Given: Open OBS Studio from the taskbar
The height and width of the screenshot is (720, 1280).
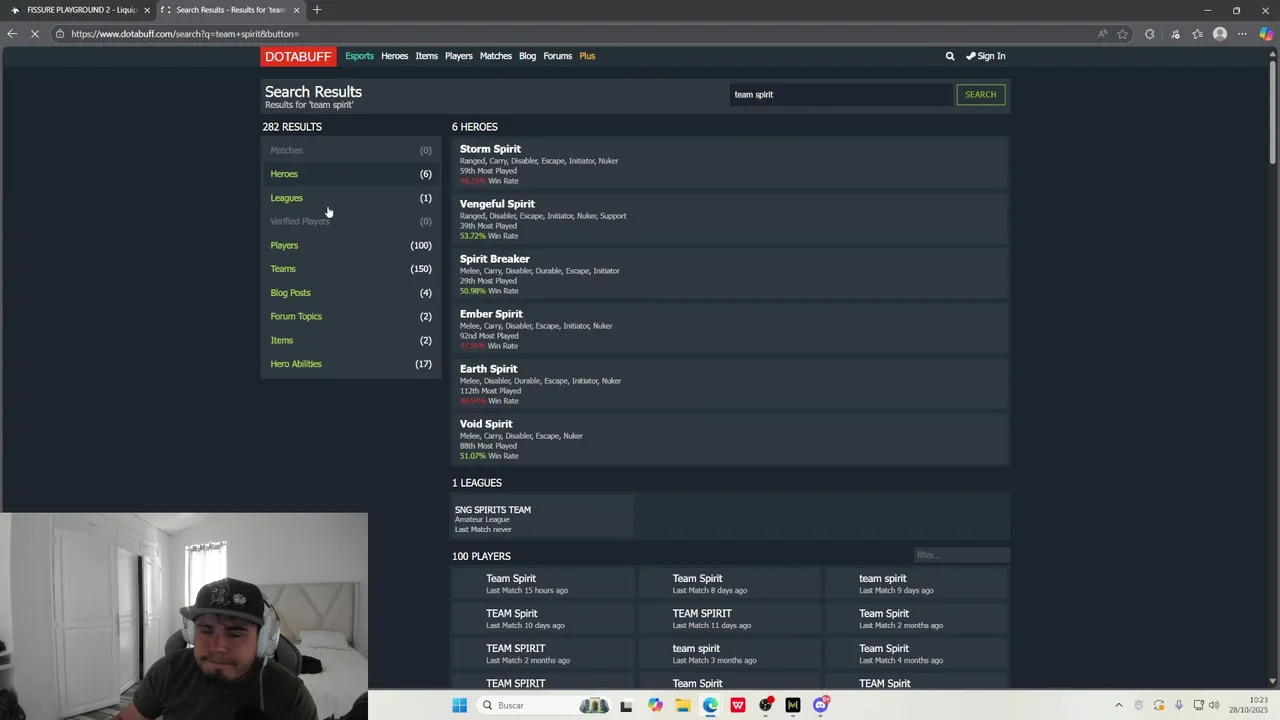Looking at the screenshot, I should [765, 705].
